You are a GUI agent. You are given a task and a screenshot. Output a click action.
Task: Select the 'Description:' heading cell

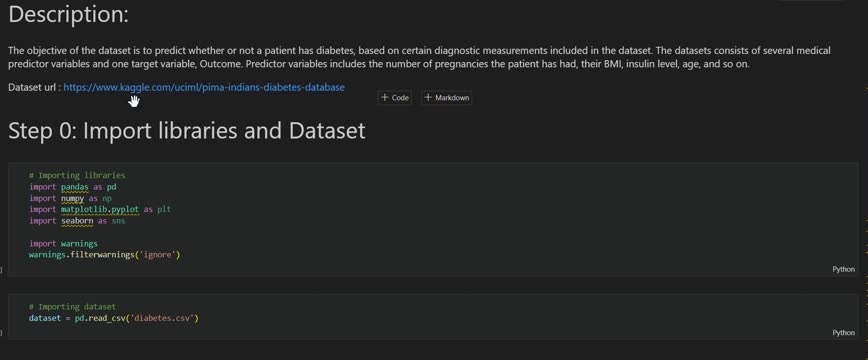pyautogui.click(x=68, y=15)
